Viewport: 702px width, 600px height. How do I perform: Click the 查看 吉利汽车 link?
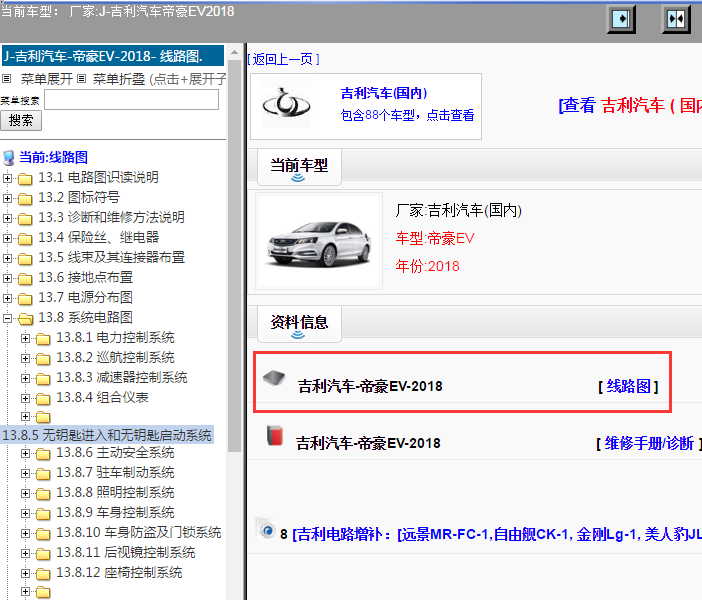630,106
